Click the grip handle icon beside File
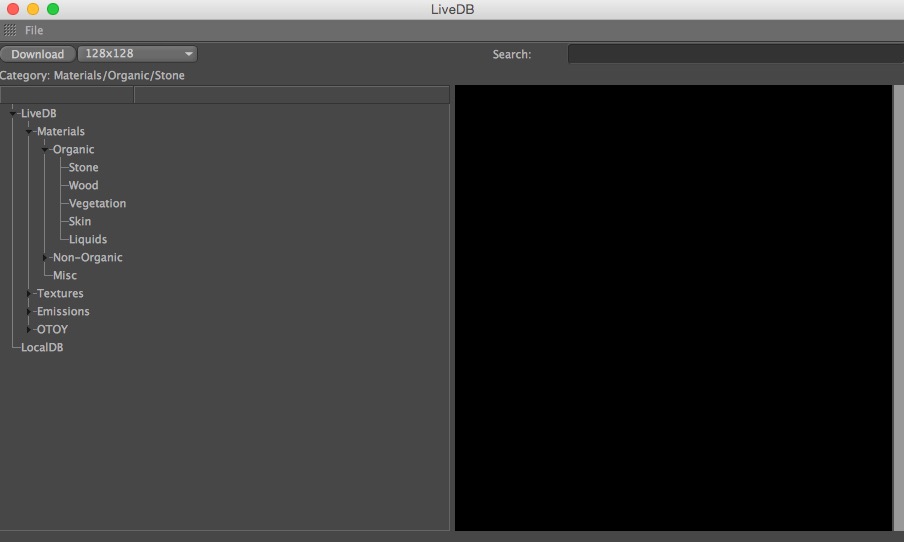The image size is (904, 542). coord(10,30)
